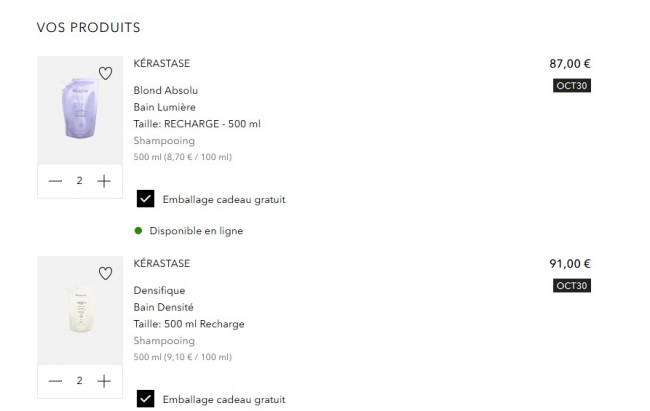
Task: Click second KÉRASTASE brand link
Action: point(161,264)
